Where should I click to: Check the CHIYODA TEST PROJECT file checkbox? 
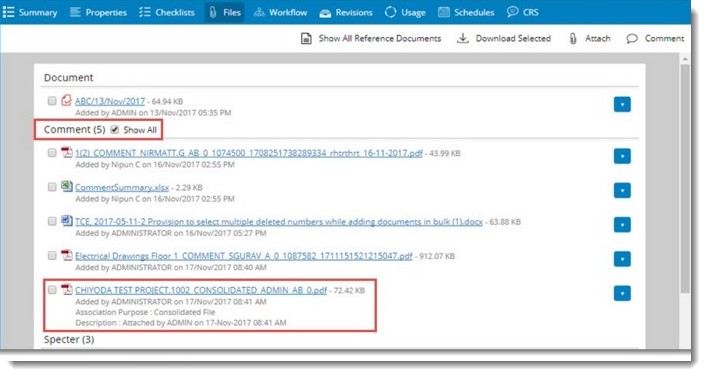(x=52, y=290)
